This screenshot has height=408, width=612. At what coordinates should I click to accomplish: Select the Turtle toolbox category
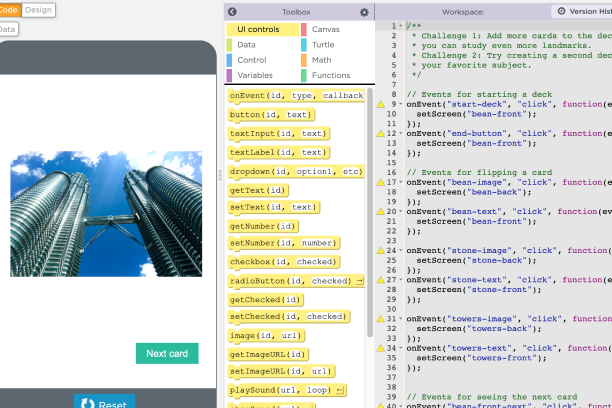tap(324, 45)
